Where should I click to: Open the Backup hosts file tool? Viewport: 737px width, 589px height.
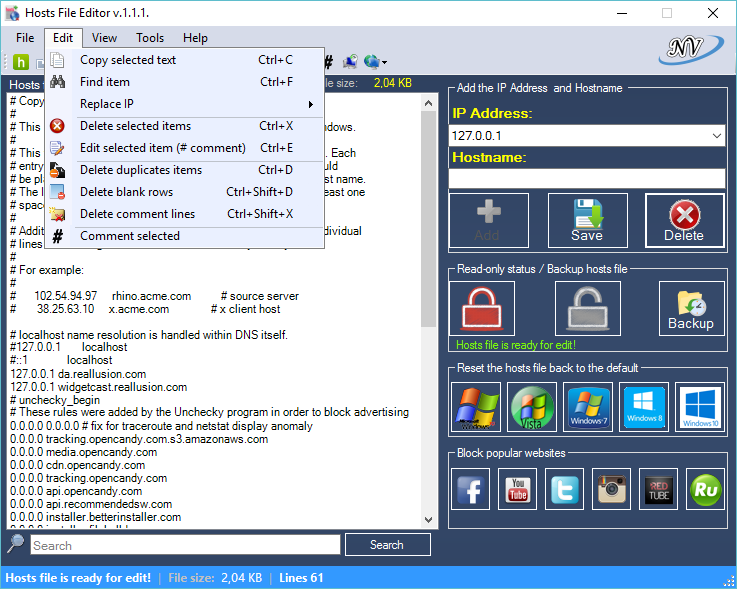pos(691,308)
